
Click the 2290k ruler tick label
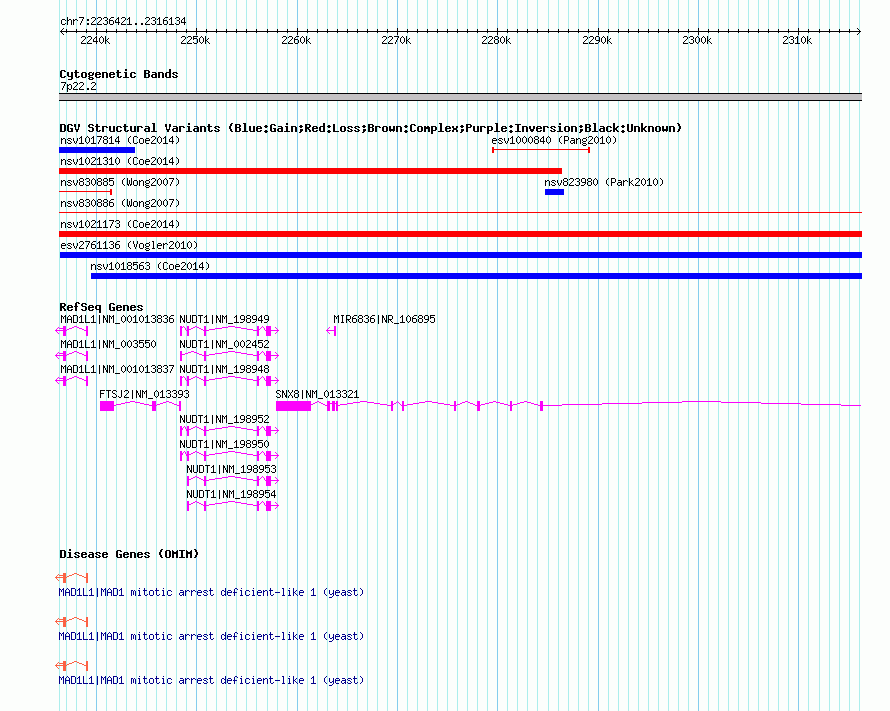(x=597, y=40)
